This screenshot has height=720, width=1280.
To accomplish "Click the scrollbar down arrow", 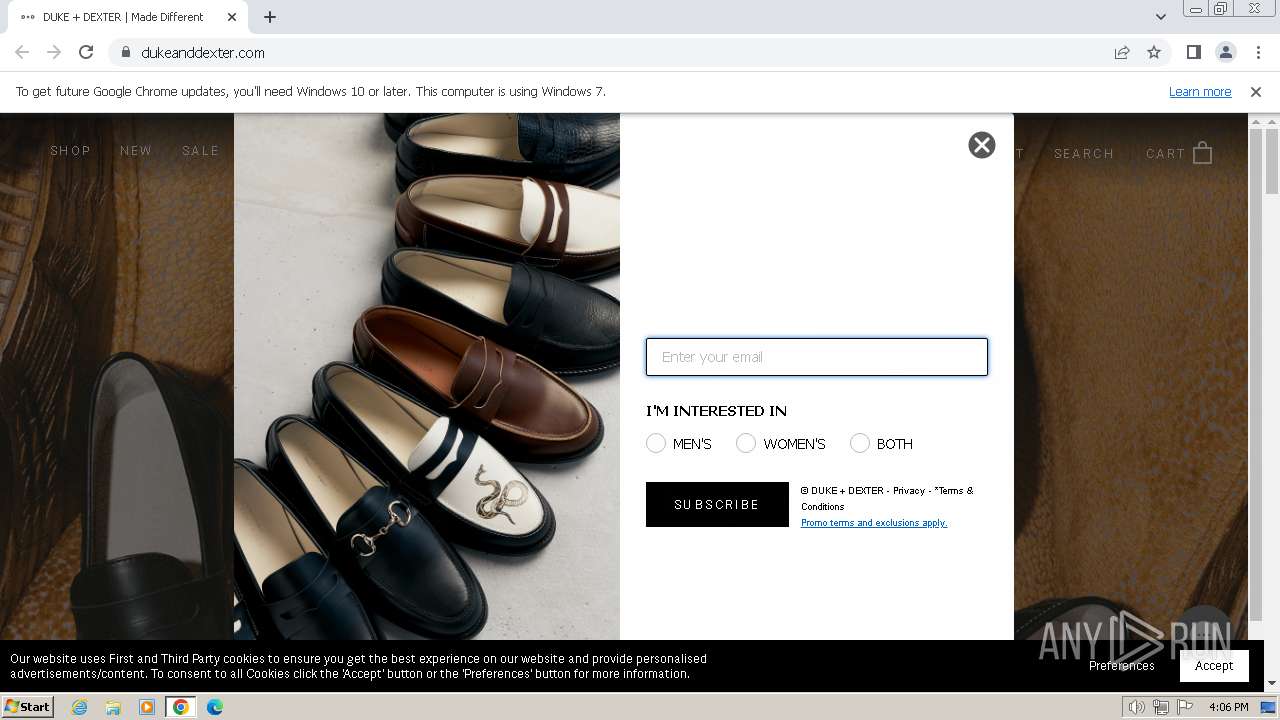I will coord(1272,684).
